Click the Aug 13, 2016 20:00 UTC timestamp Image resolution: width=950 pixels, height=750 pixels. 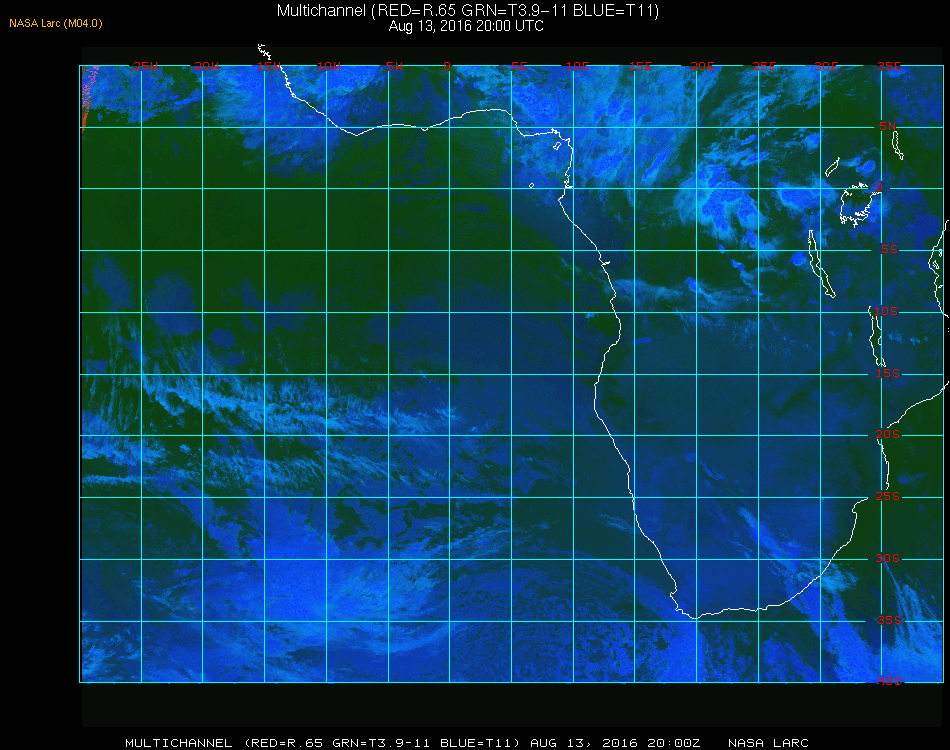click(466, 27)
